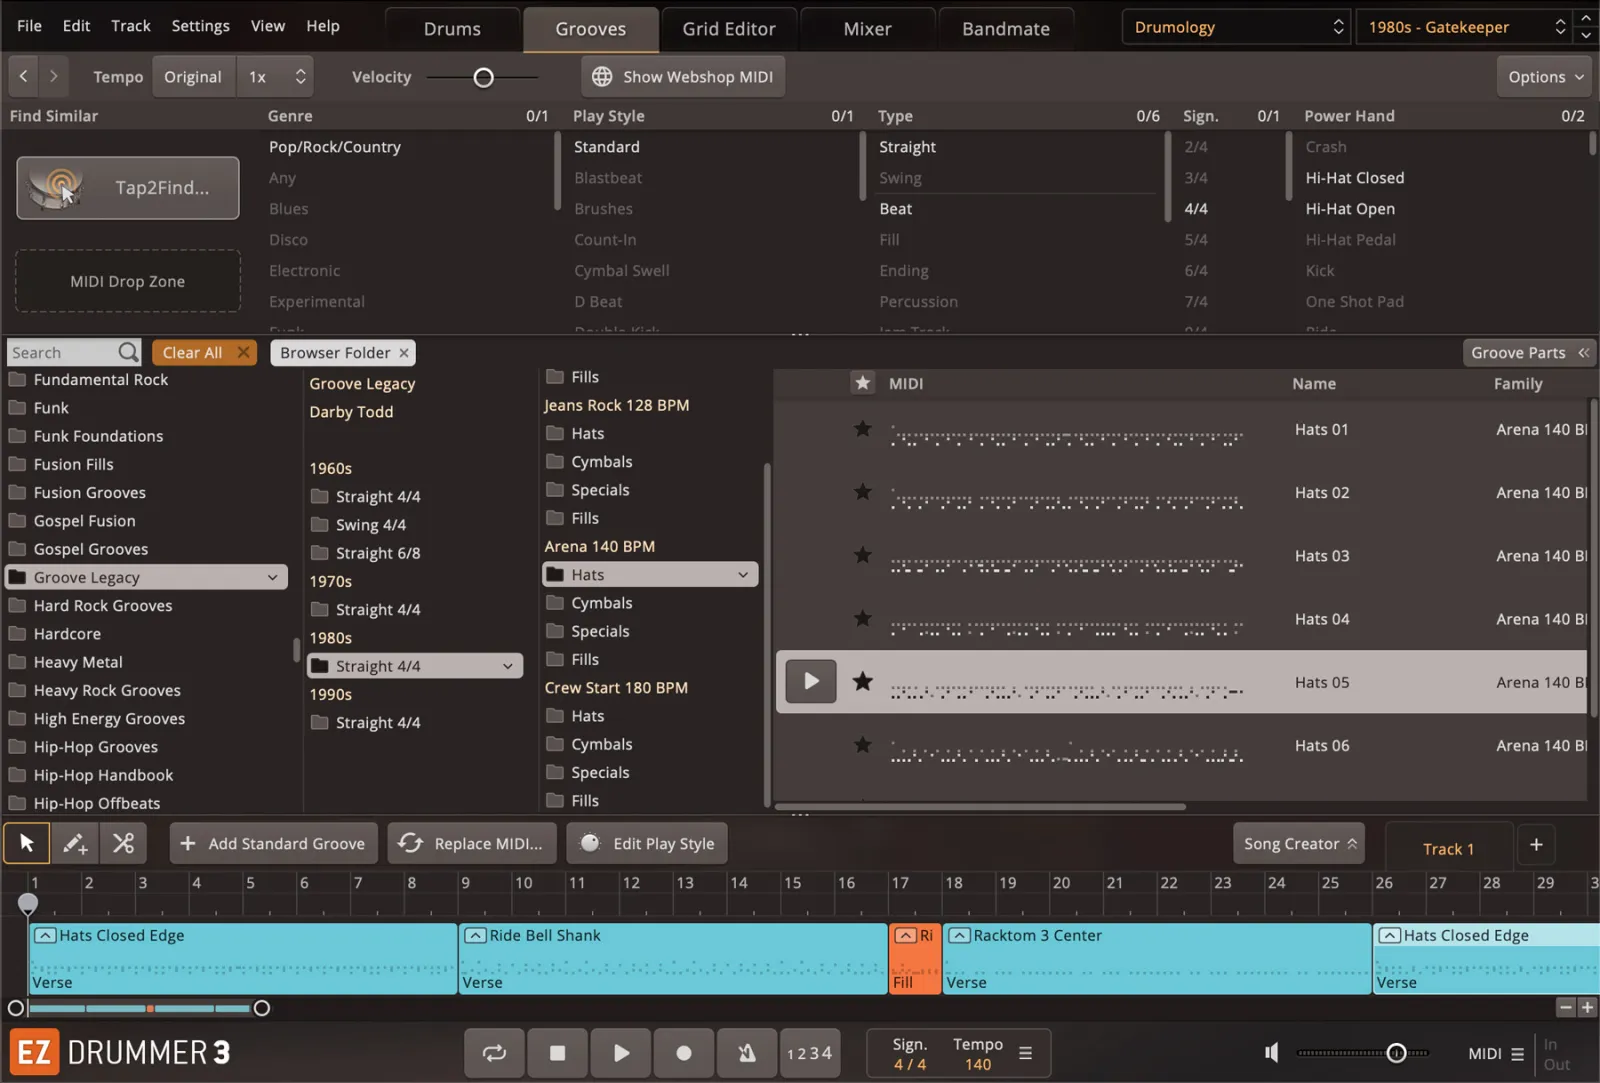Expand the Arena 140 BPM Hats dropdown
Screen dimensions: 1600x1083
[x=743, y=575]
